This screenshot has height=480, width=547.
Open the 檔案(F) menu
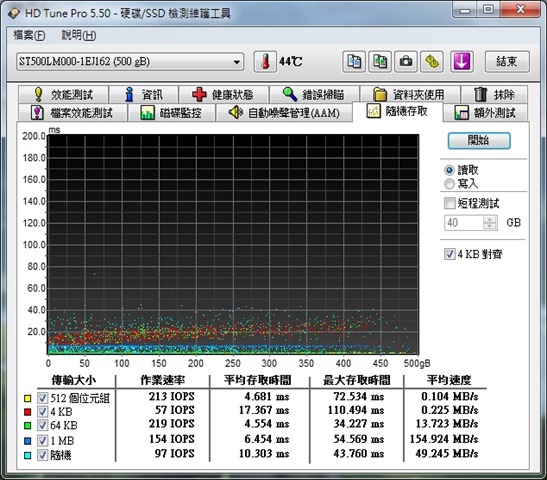[x=29, y=35]
